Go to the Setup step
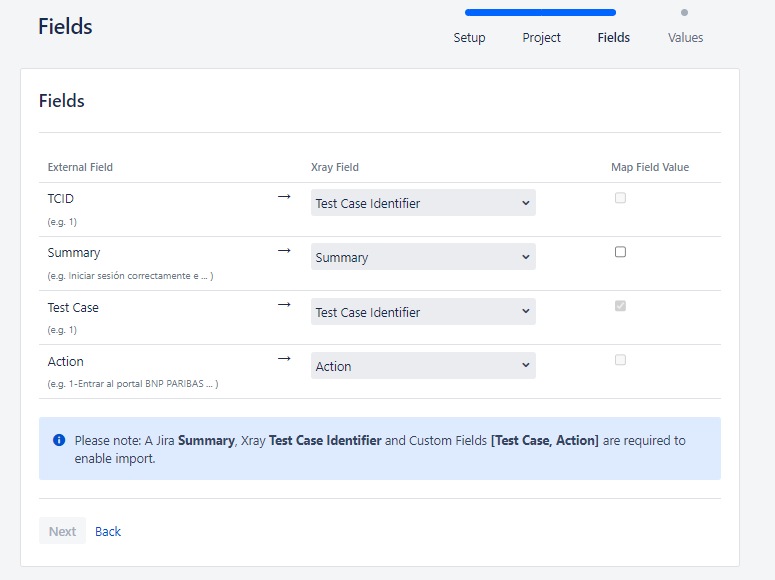775x580 pixels. 469,38
